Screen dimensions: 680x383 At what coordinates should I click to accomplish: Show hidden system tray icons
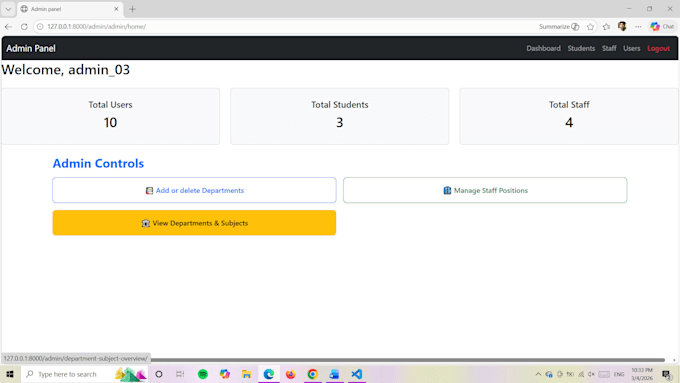(x=538, y=374)
